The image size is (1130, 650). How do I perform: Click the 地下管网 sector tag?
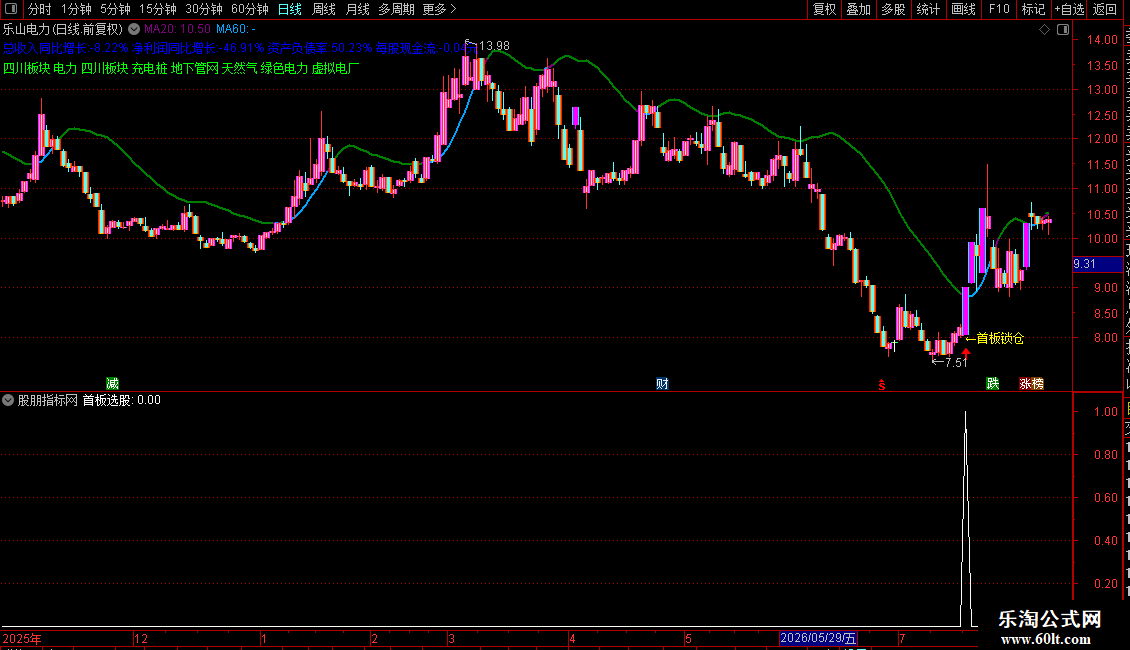(195, 68)
